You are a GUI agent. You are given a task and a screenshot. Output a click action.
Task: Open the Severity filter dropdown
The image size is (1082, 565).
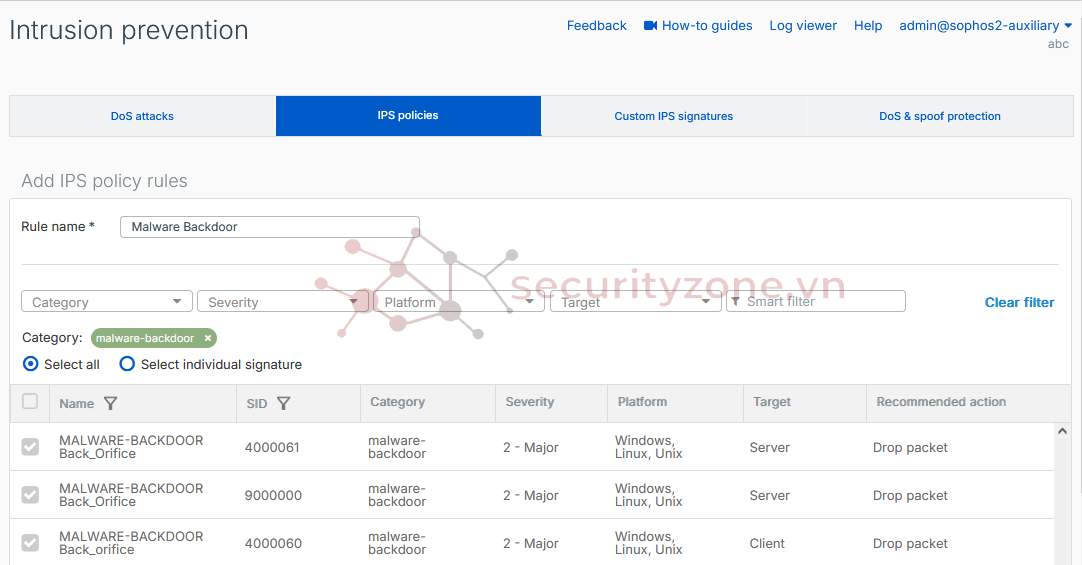tap(282, 302)
